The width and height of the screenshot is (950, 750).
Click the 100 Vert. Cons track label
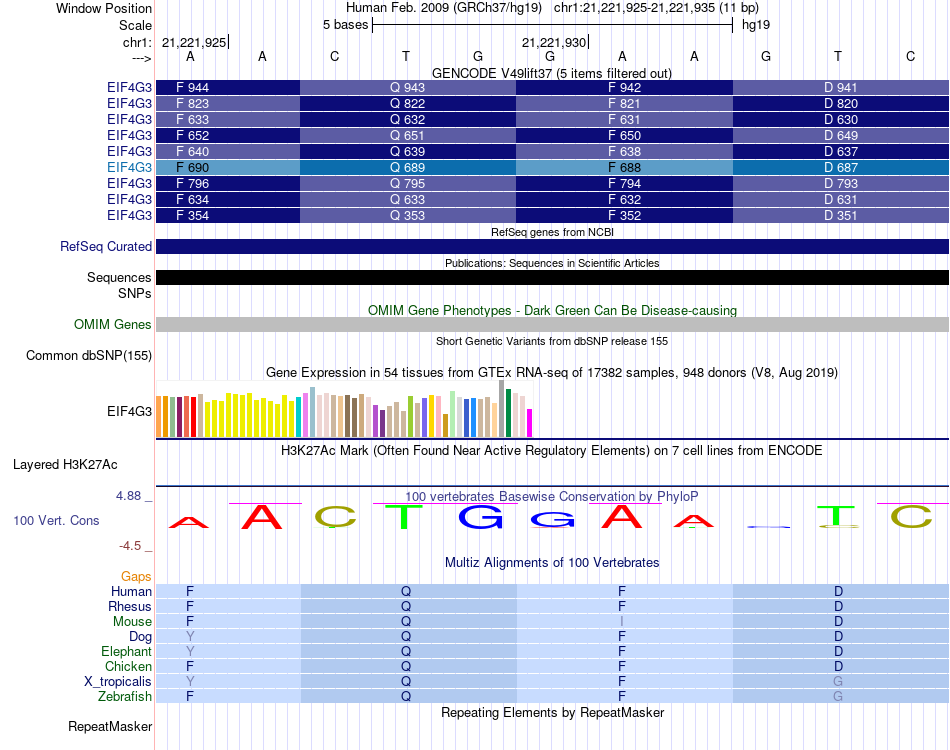(x=56, y=520)
